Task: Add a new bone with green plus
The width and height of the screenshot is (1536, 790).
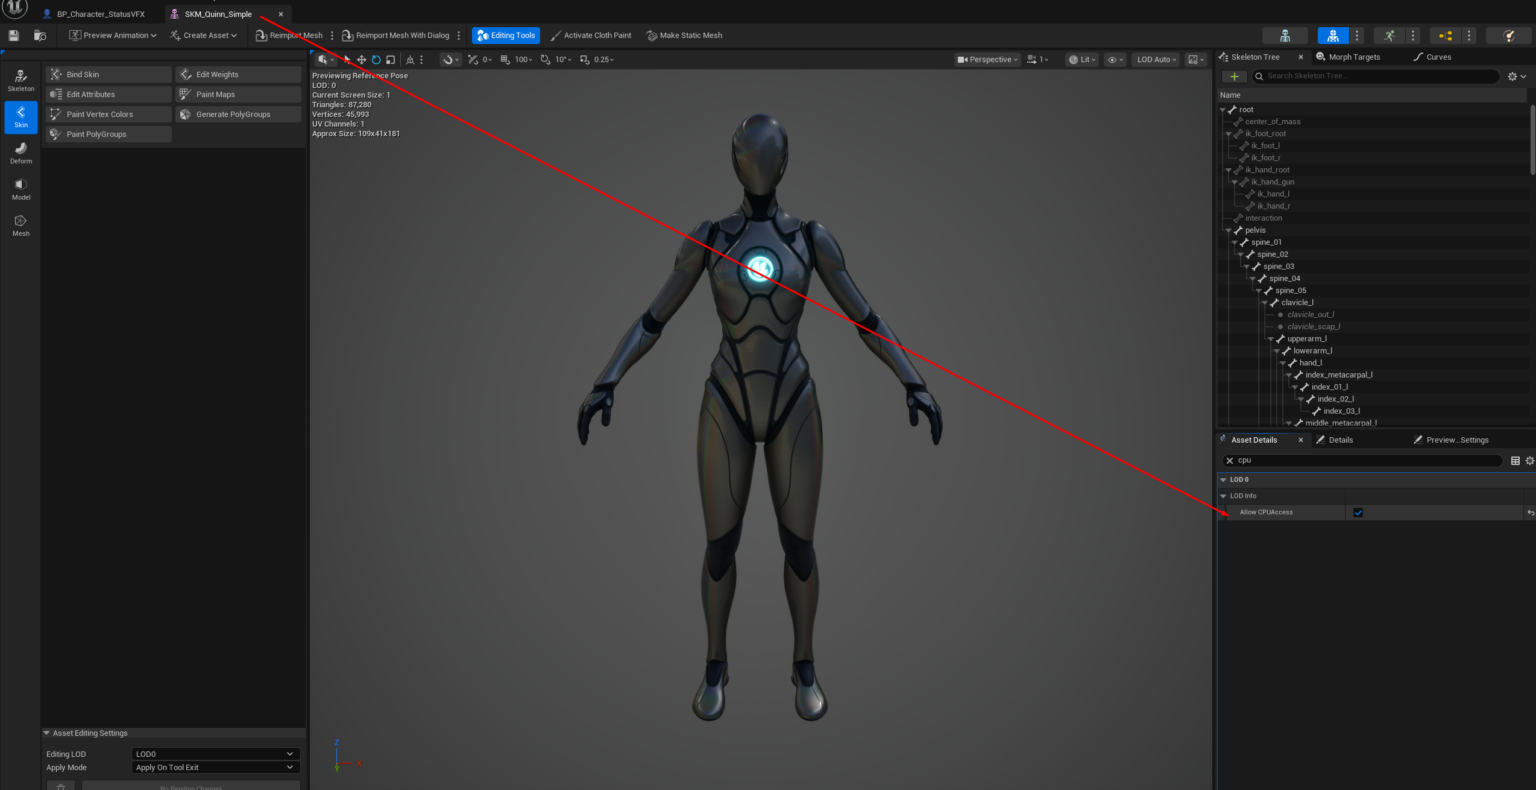Action: pos(1234,76)
